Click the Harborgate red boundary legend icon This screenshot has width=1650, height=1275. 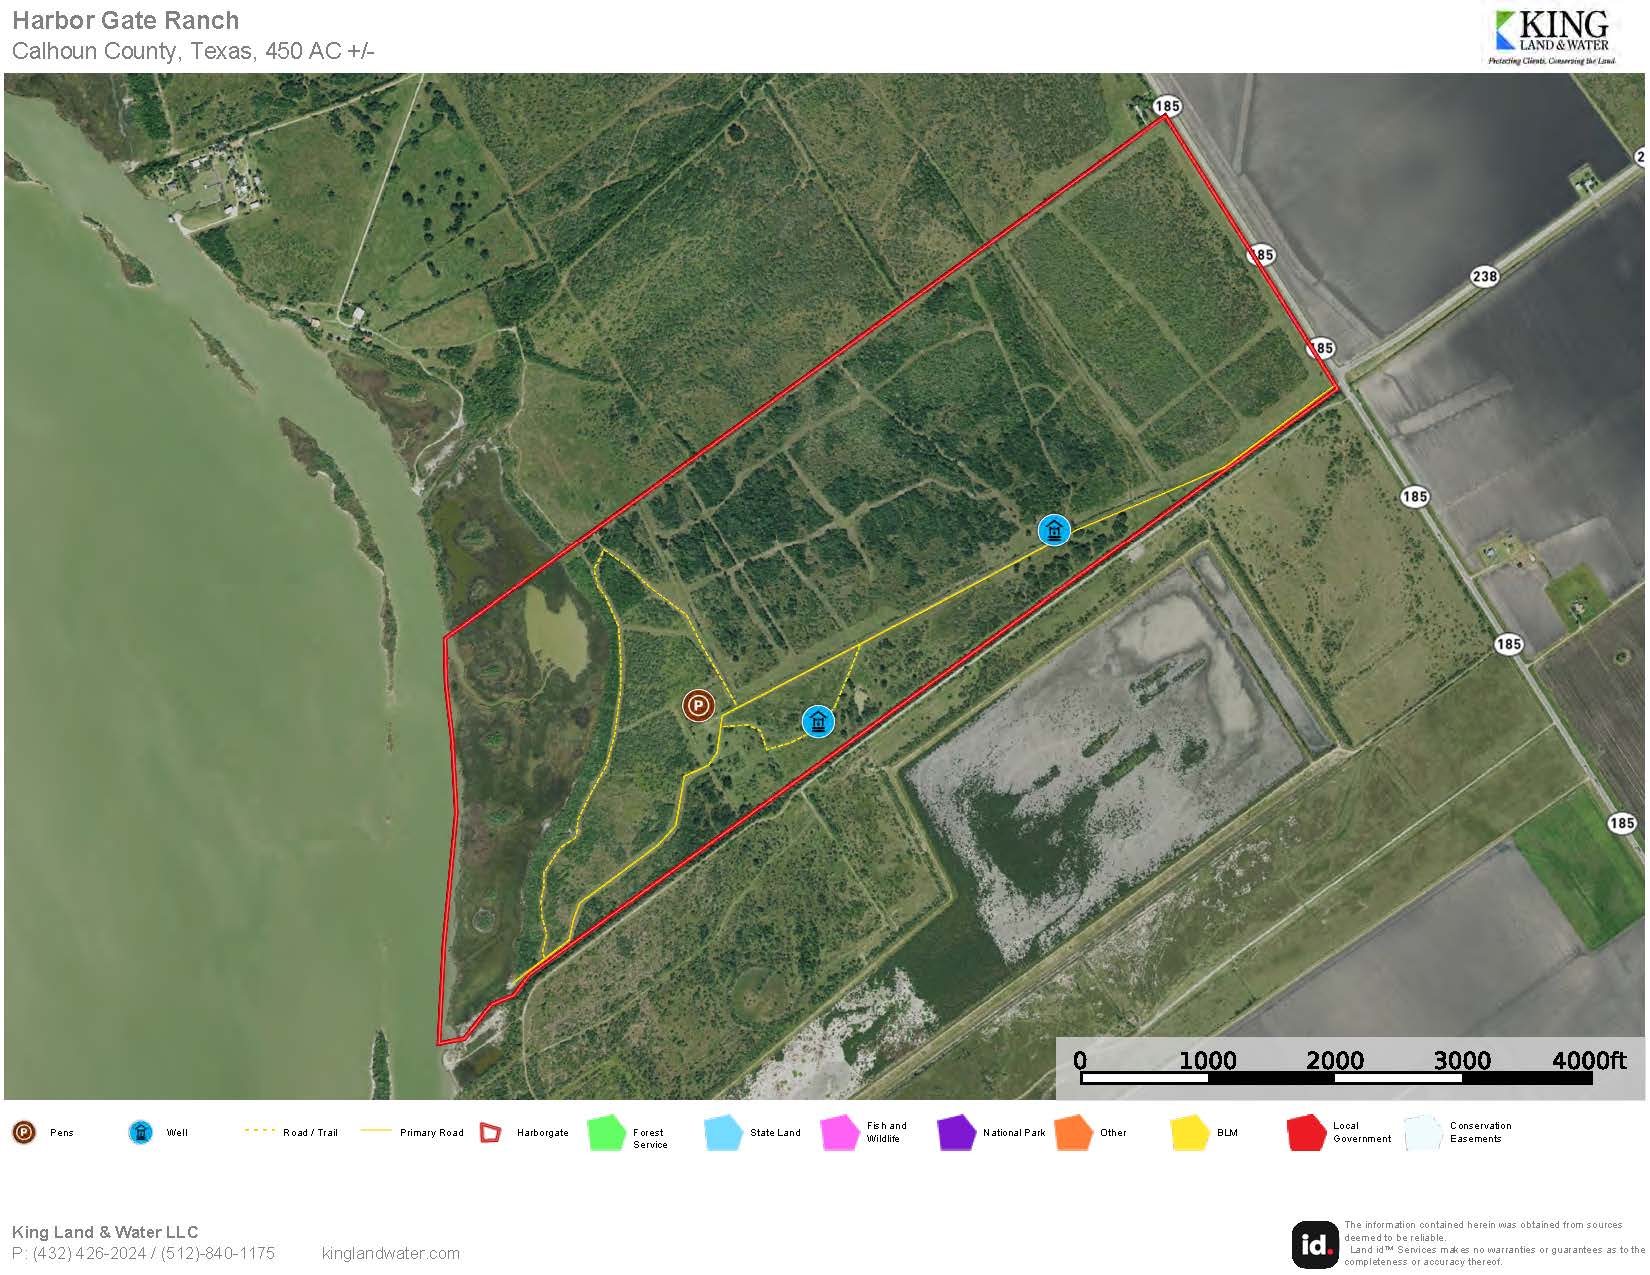(490, 1133)
